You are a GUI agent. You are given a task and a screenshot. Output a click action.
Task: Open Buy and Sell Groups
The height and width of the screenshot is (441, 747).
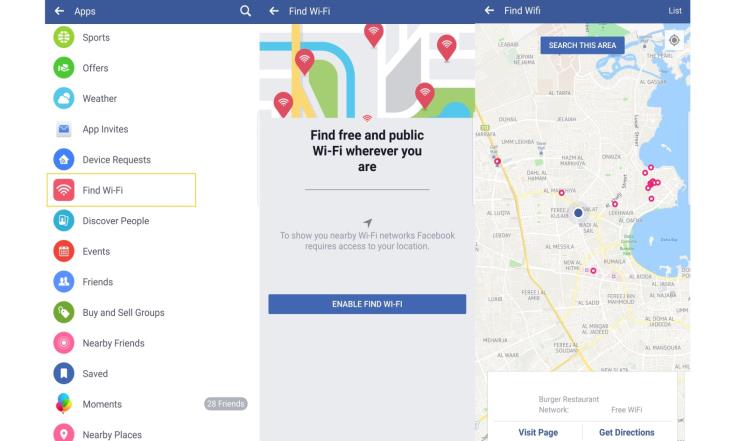[x=123, y=313]
